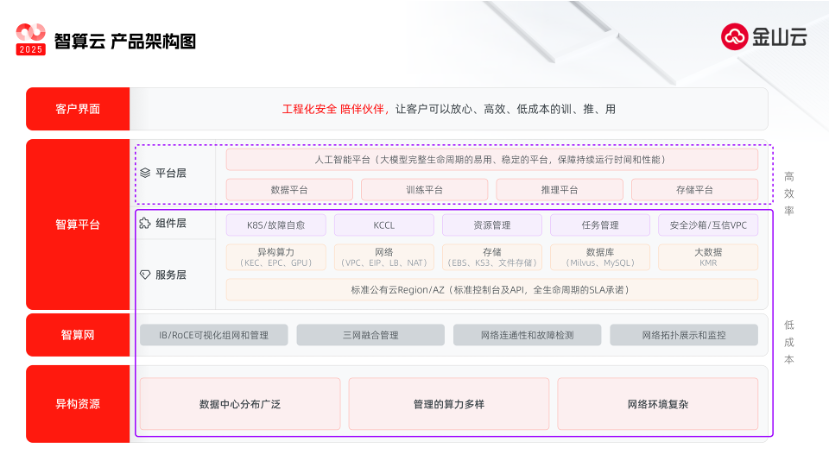
Task: Choose the 训练平台 box
Action: coord(424,189)
